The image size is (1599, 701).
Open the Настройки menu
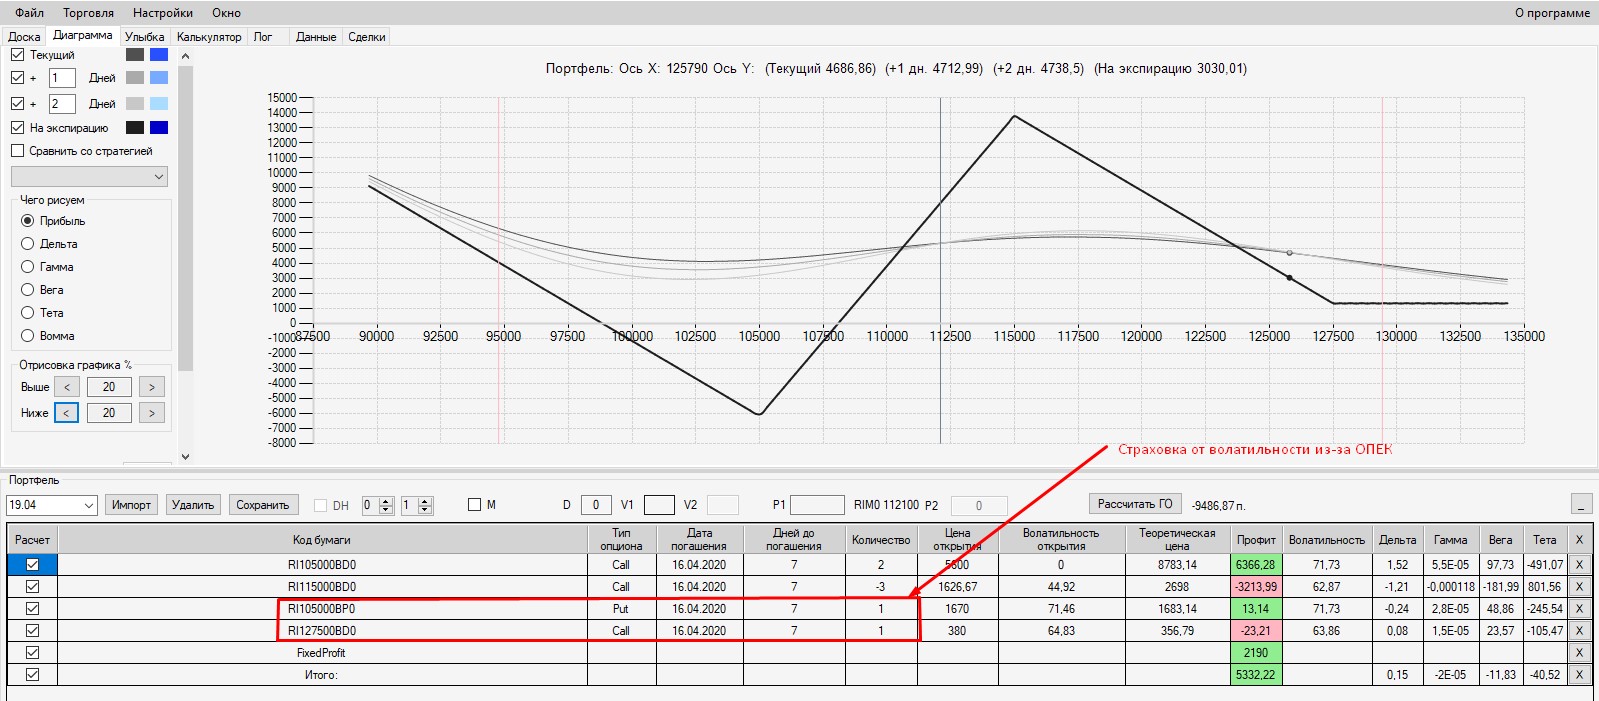[163, 13]
